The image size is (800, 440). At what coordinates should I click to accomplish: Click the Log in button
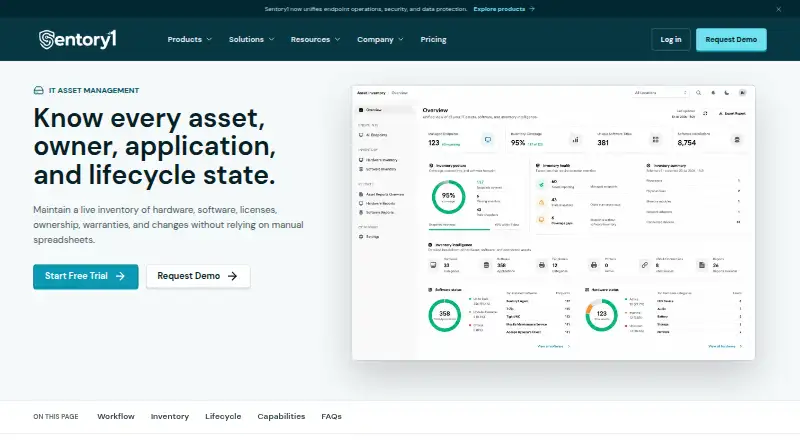tap(671, 39)
